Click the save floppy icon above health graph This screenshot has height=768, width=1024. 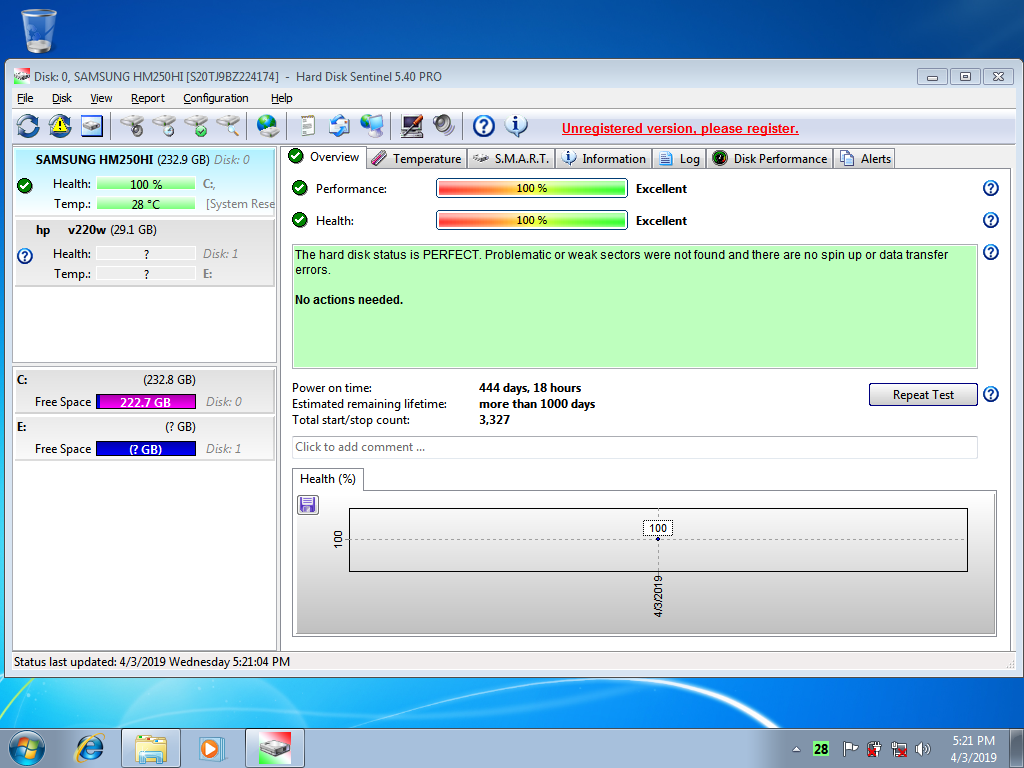pyautogui.click(x=308, y=505)
